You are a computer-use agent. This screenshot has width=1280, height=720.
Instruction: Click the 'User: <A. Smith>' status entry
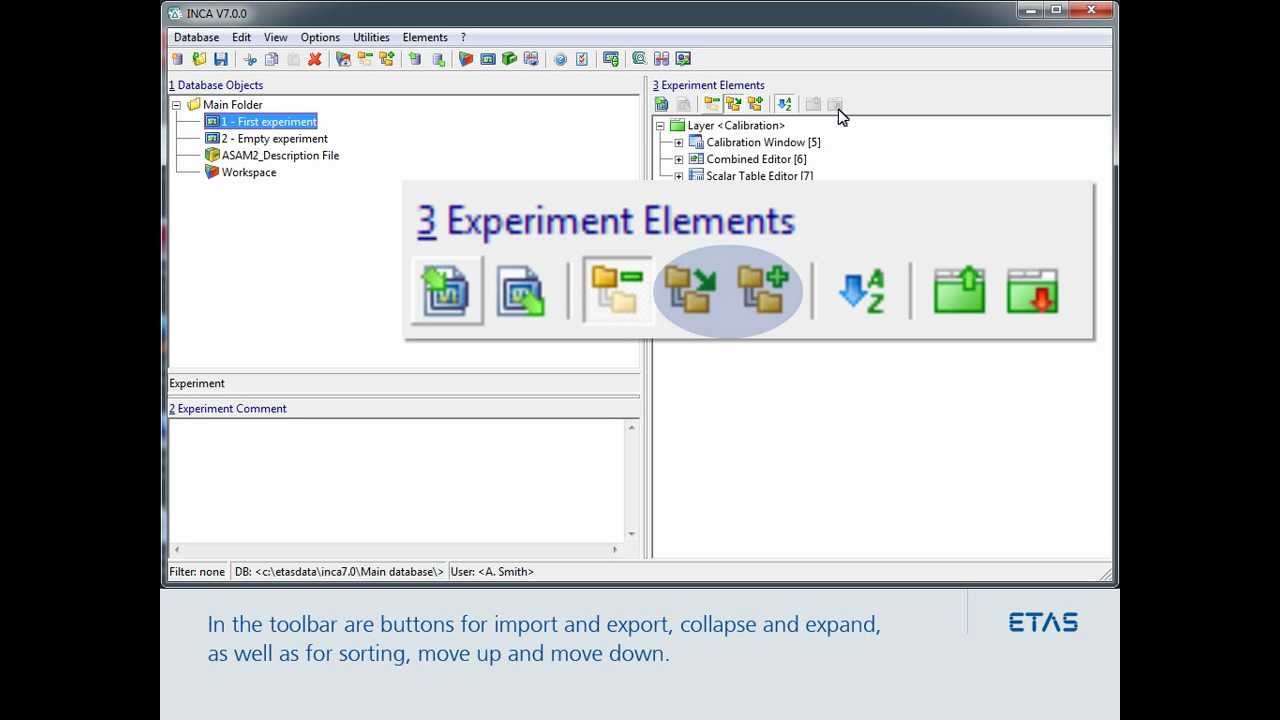point(492,572)
